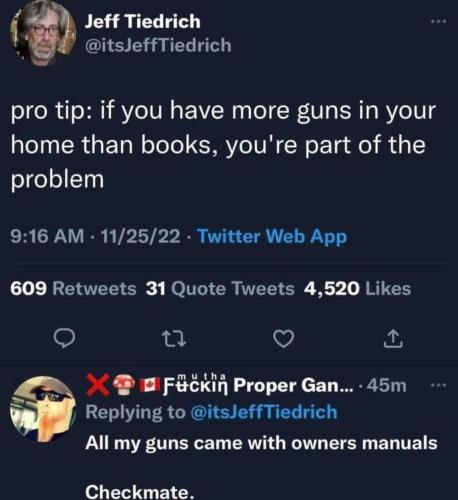The height and width of the screenshot is (500, 458).
Task: Open the Twitter Web App link
Action: pos(272,237)
